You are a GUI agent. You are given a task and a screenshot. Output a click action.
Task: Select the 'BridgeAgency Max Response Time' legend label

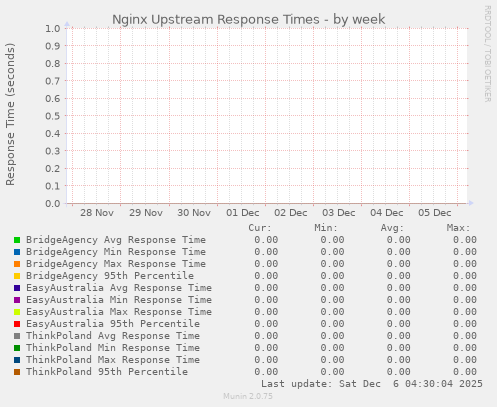tap(116, 264)
